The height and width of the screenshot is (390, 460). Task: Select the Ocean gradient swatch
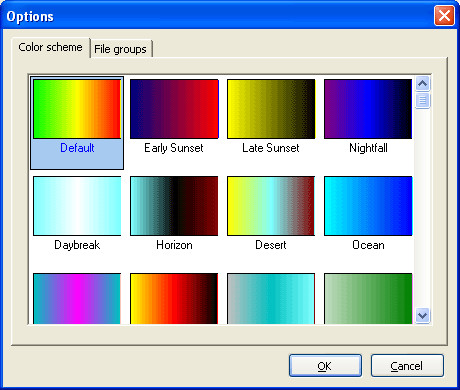point(368,206)
